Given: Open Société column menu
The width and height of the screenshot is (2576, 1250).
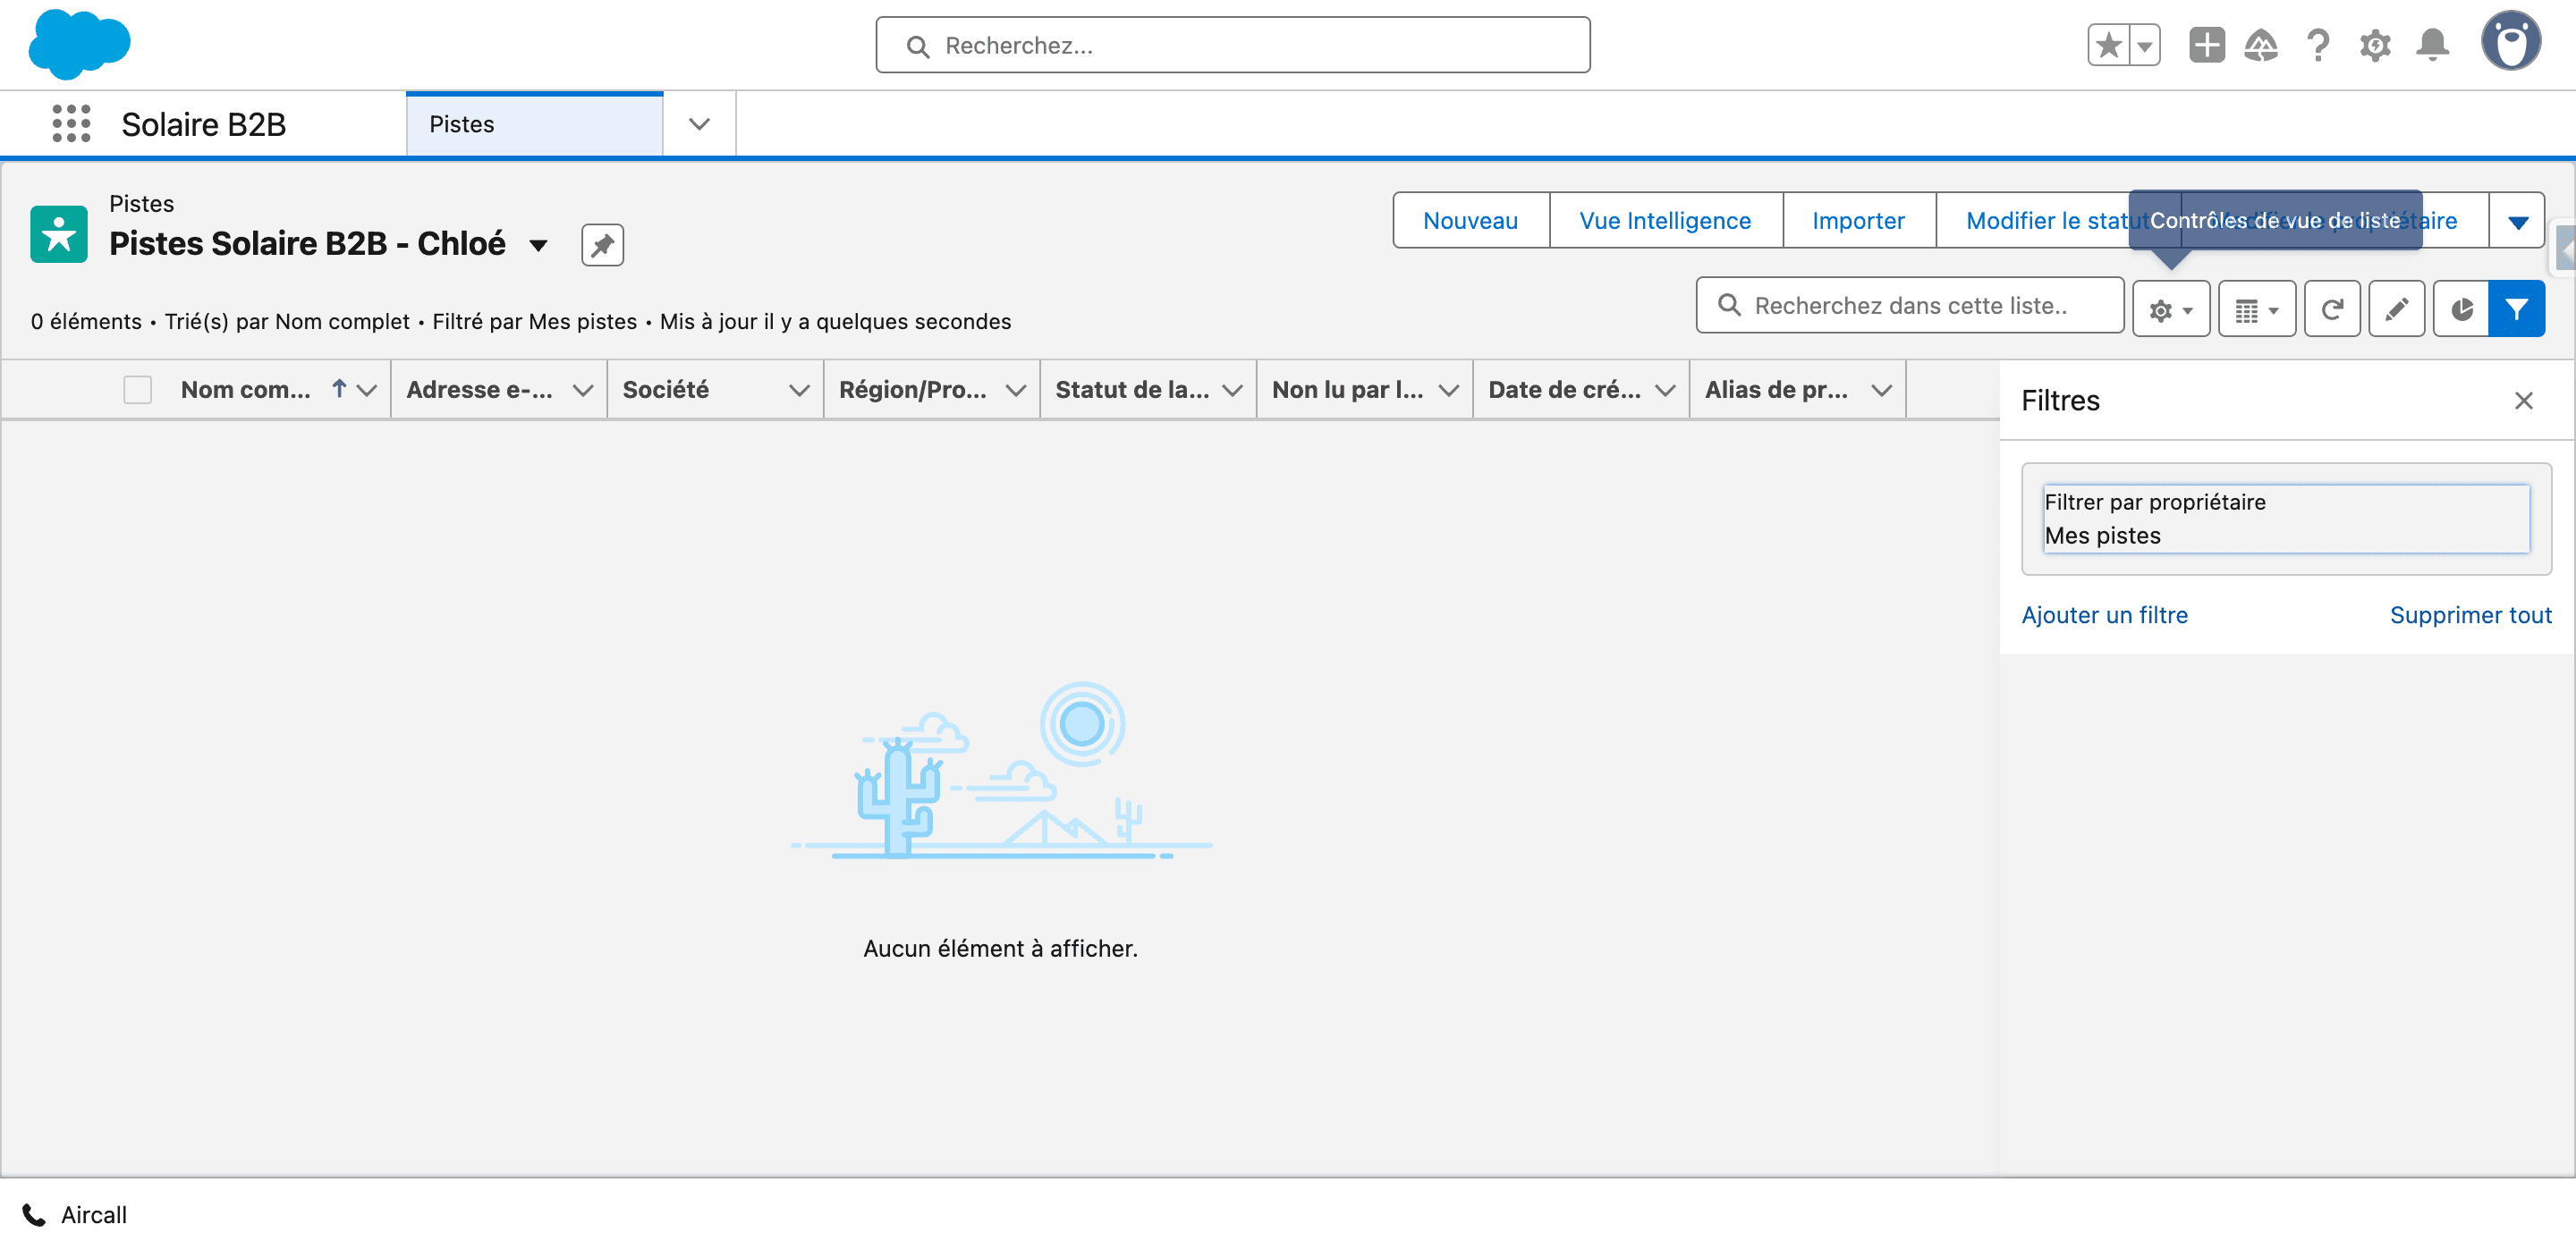Looking at the screenshot, I should pos(799,390).
